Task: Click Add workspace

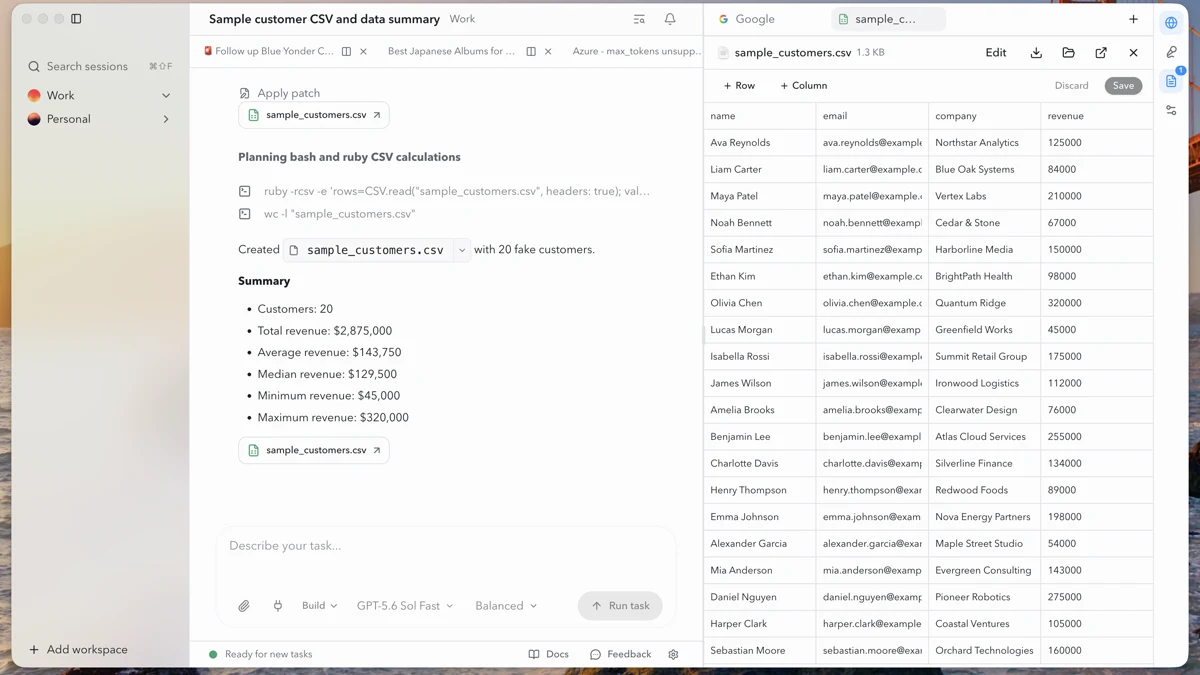Action: tap(78, 650)
